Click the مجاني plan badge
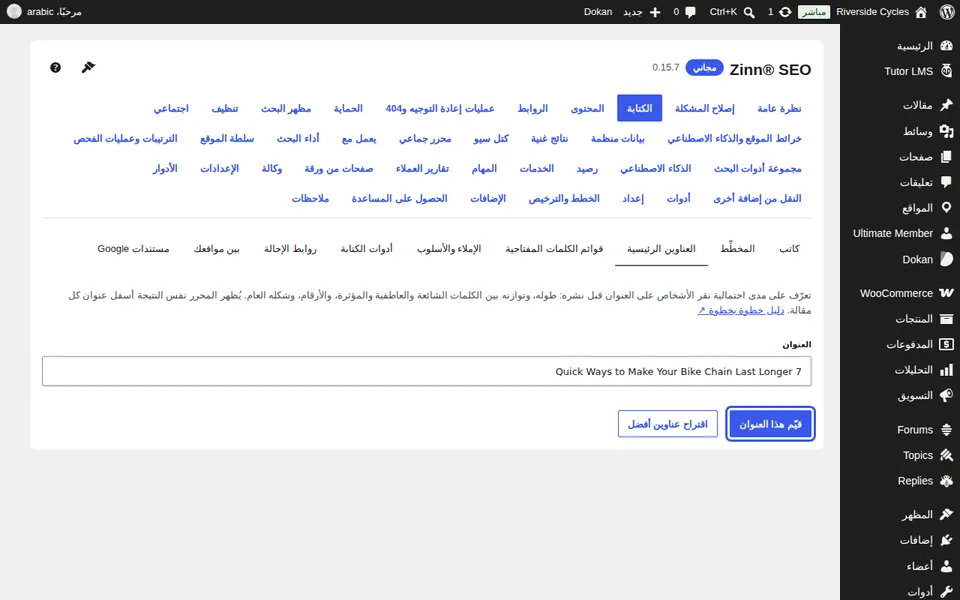 pos(704,67)
